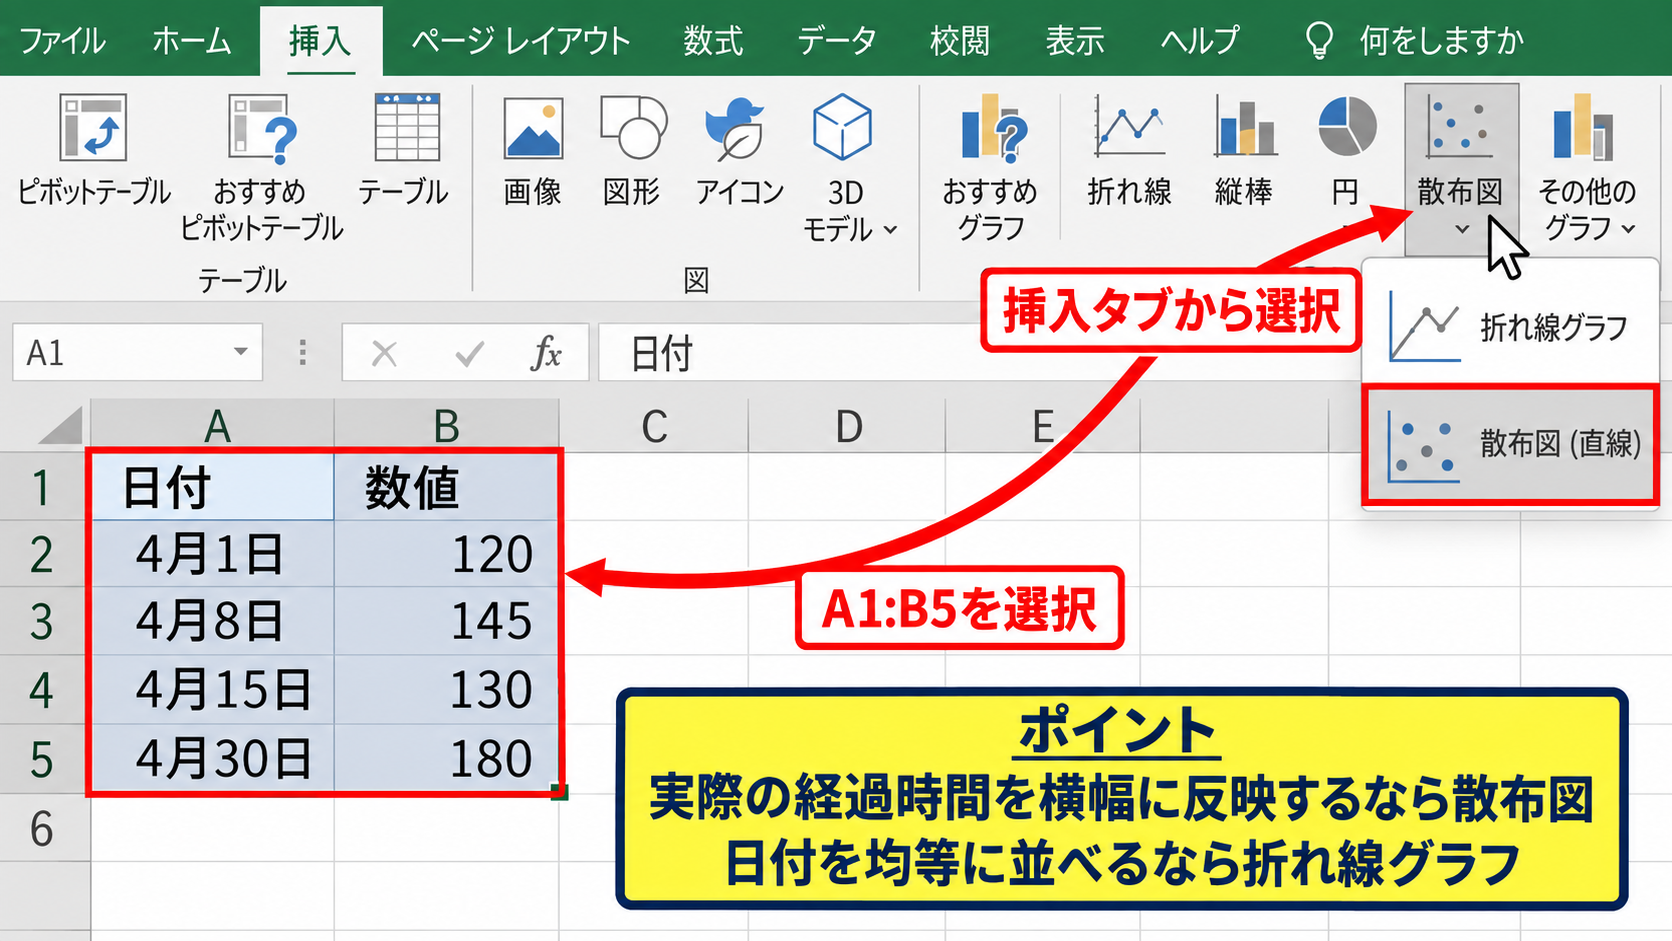This screenshot has width=1672, height=941.
Task: Open the Shapes (図形) gallery
Action: coord(632,150)
